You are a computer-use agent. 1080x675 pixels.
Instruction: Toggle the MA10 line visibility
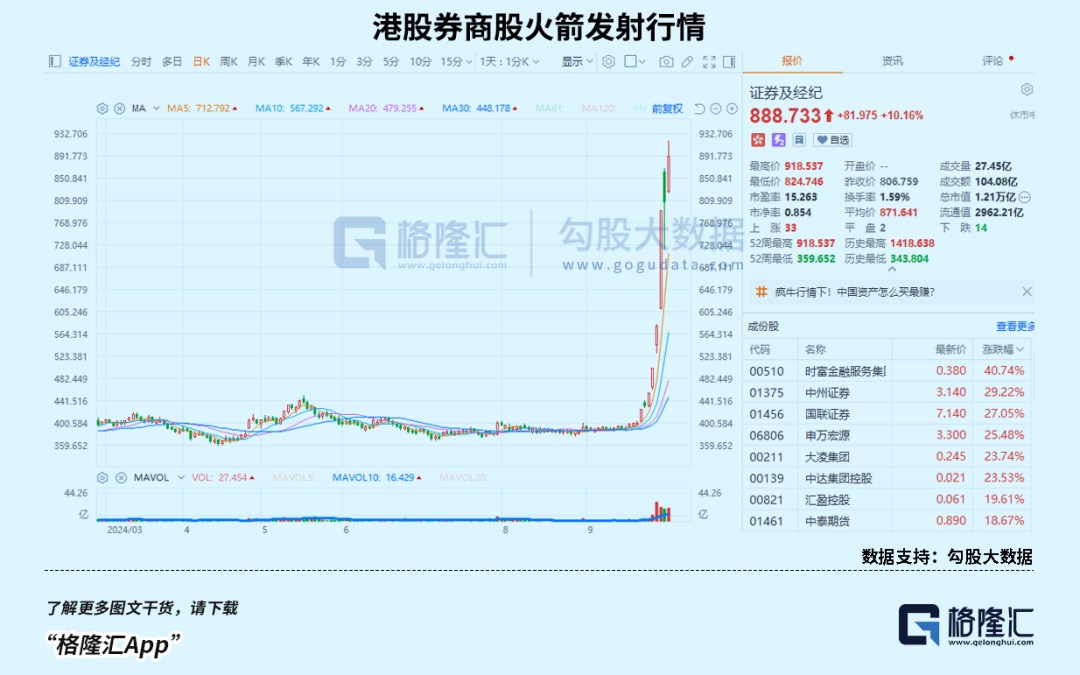point(293,108)
